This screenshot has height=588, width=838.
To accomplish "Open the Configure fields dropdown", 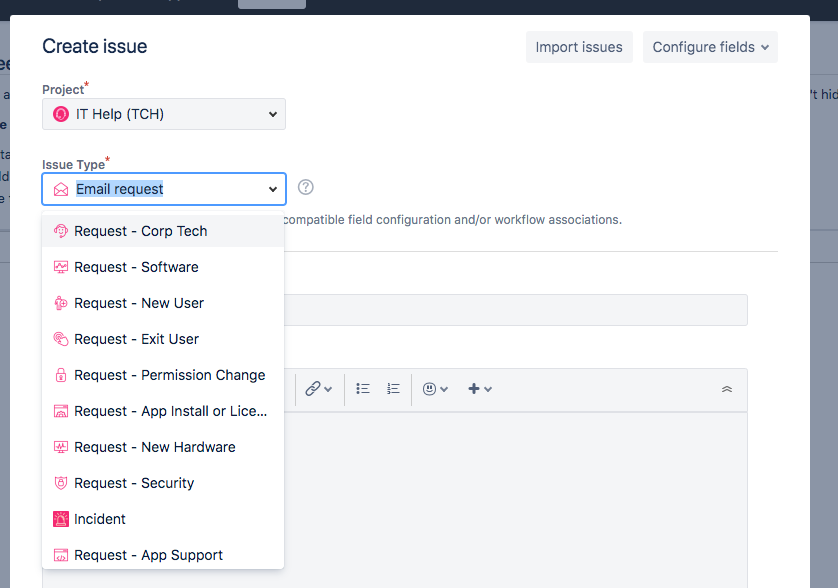I will tap(710, 47).
